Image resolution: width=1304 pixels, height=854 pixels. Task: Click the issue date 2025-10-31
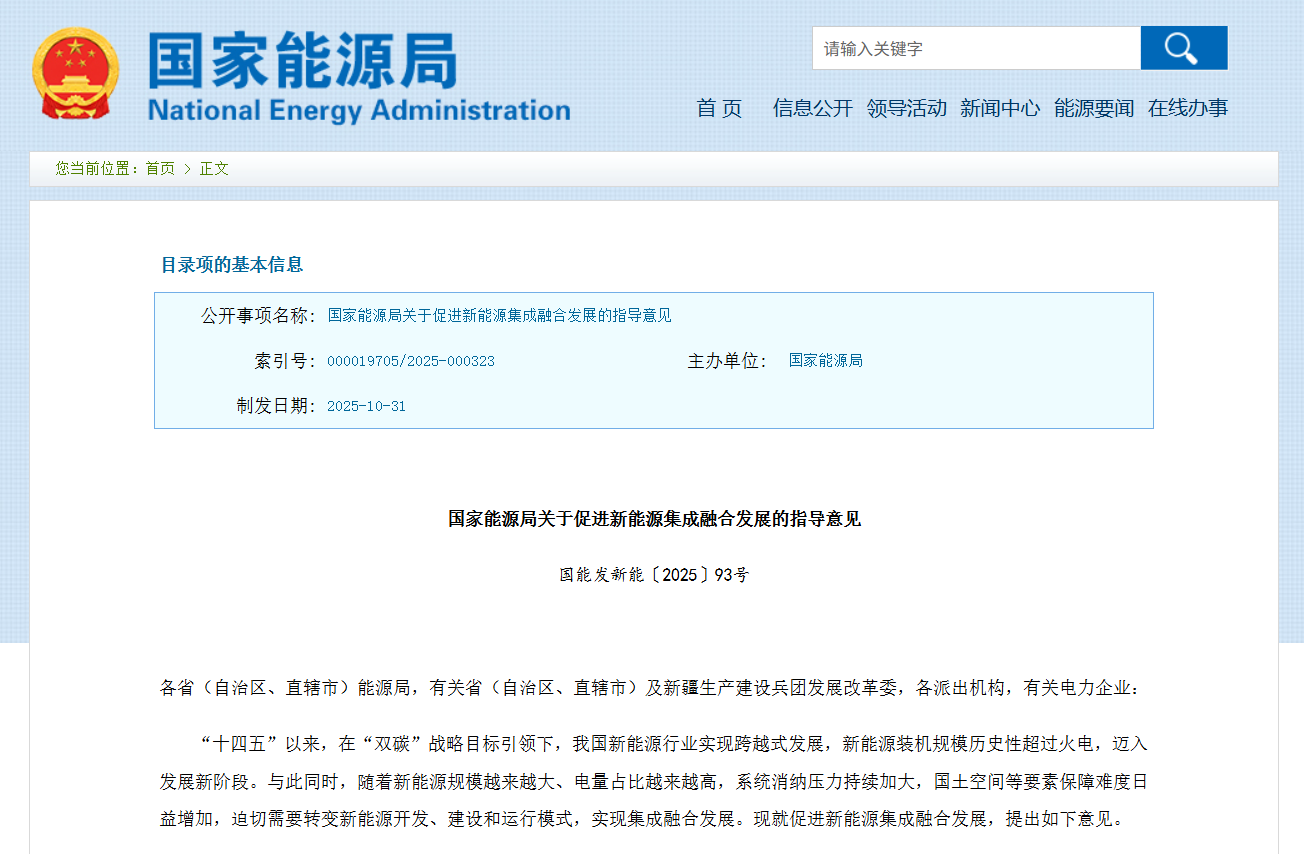[366, 405]
